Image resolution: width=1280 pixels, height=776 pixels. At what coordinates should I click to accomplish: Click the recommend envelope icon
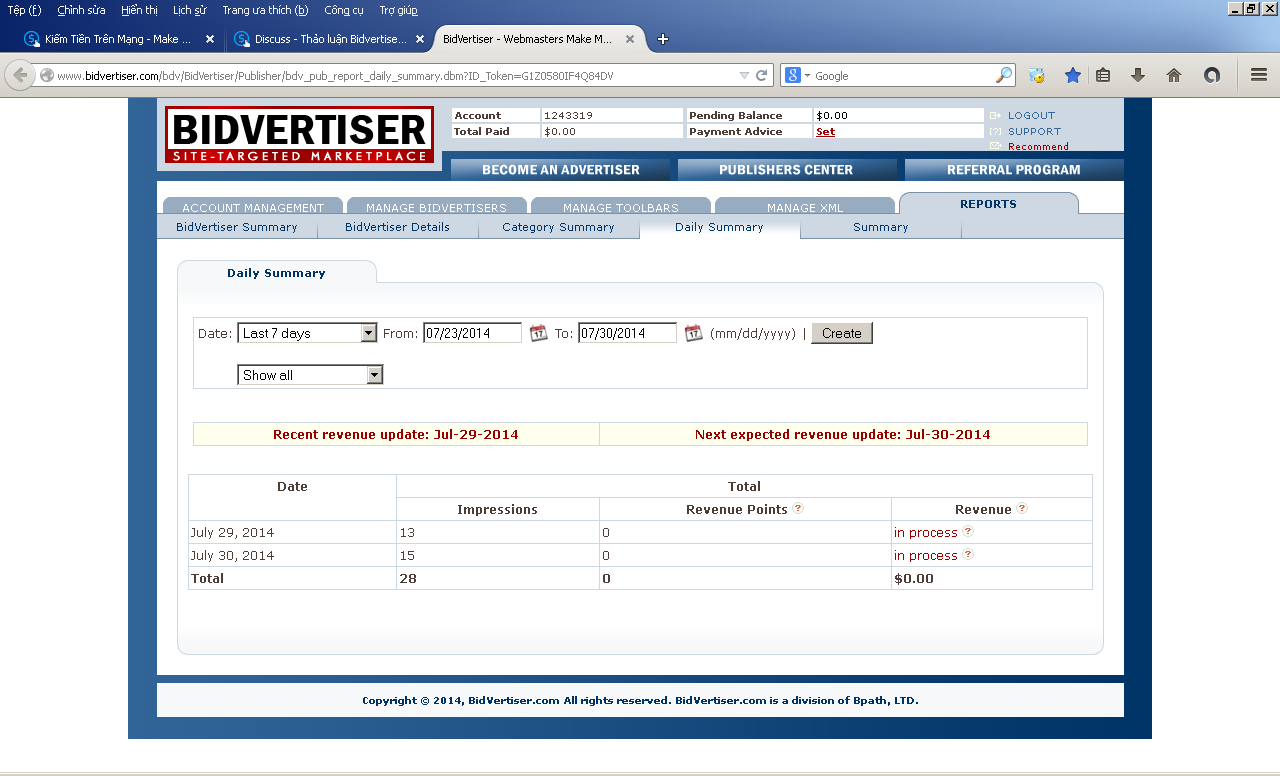pyautogui.click(x=995, y=146)
